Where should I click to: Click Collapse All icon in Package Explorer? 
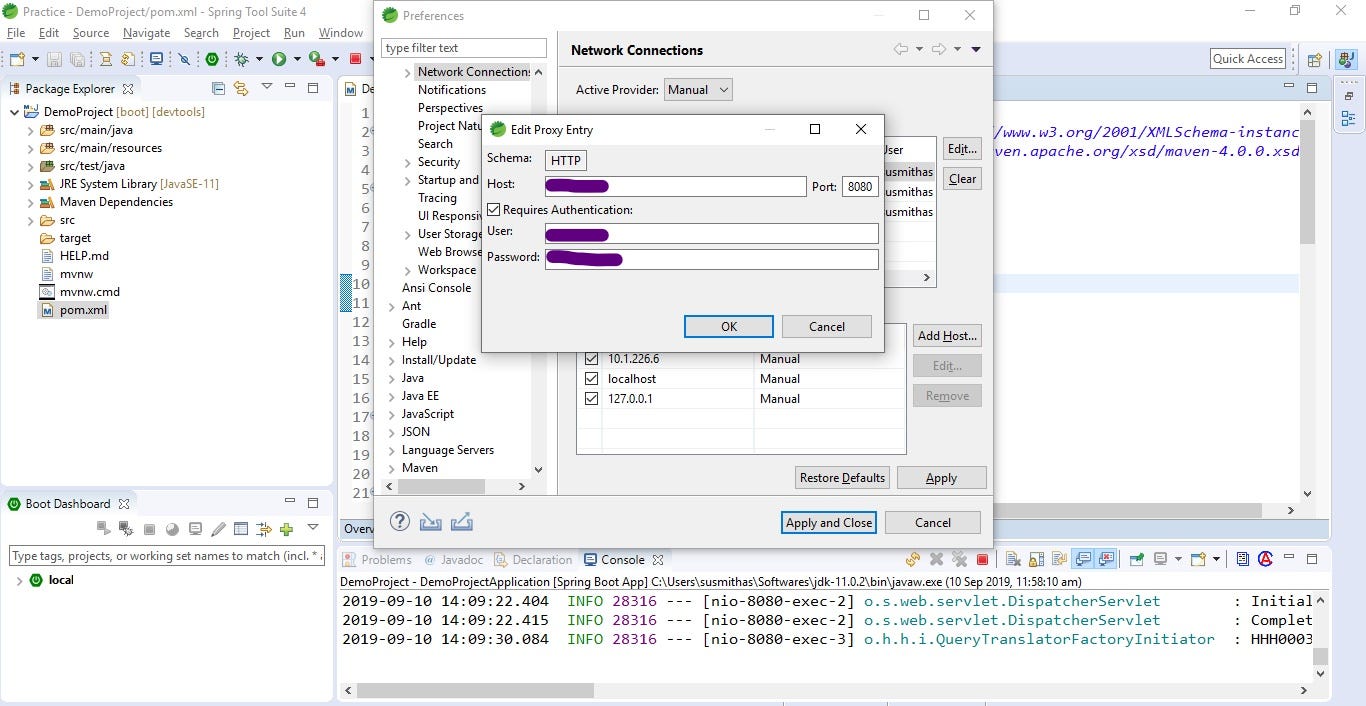pos(218,88)
